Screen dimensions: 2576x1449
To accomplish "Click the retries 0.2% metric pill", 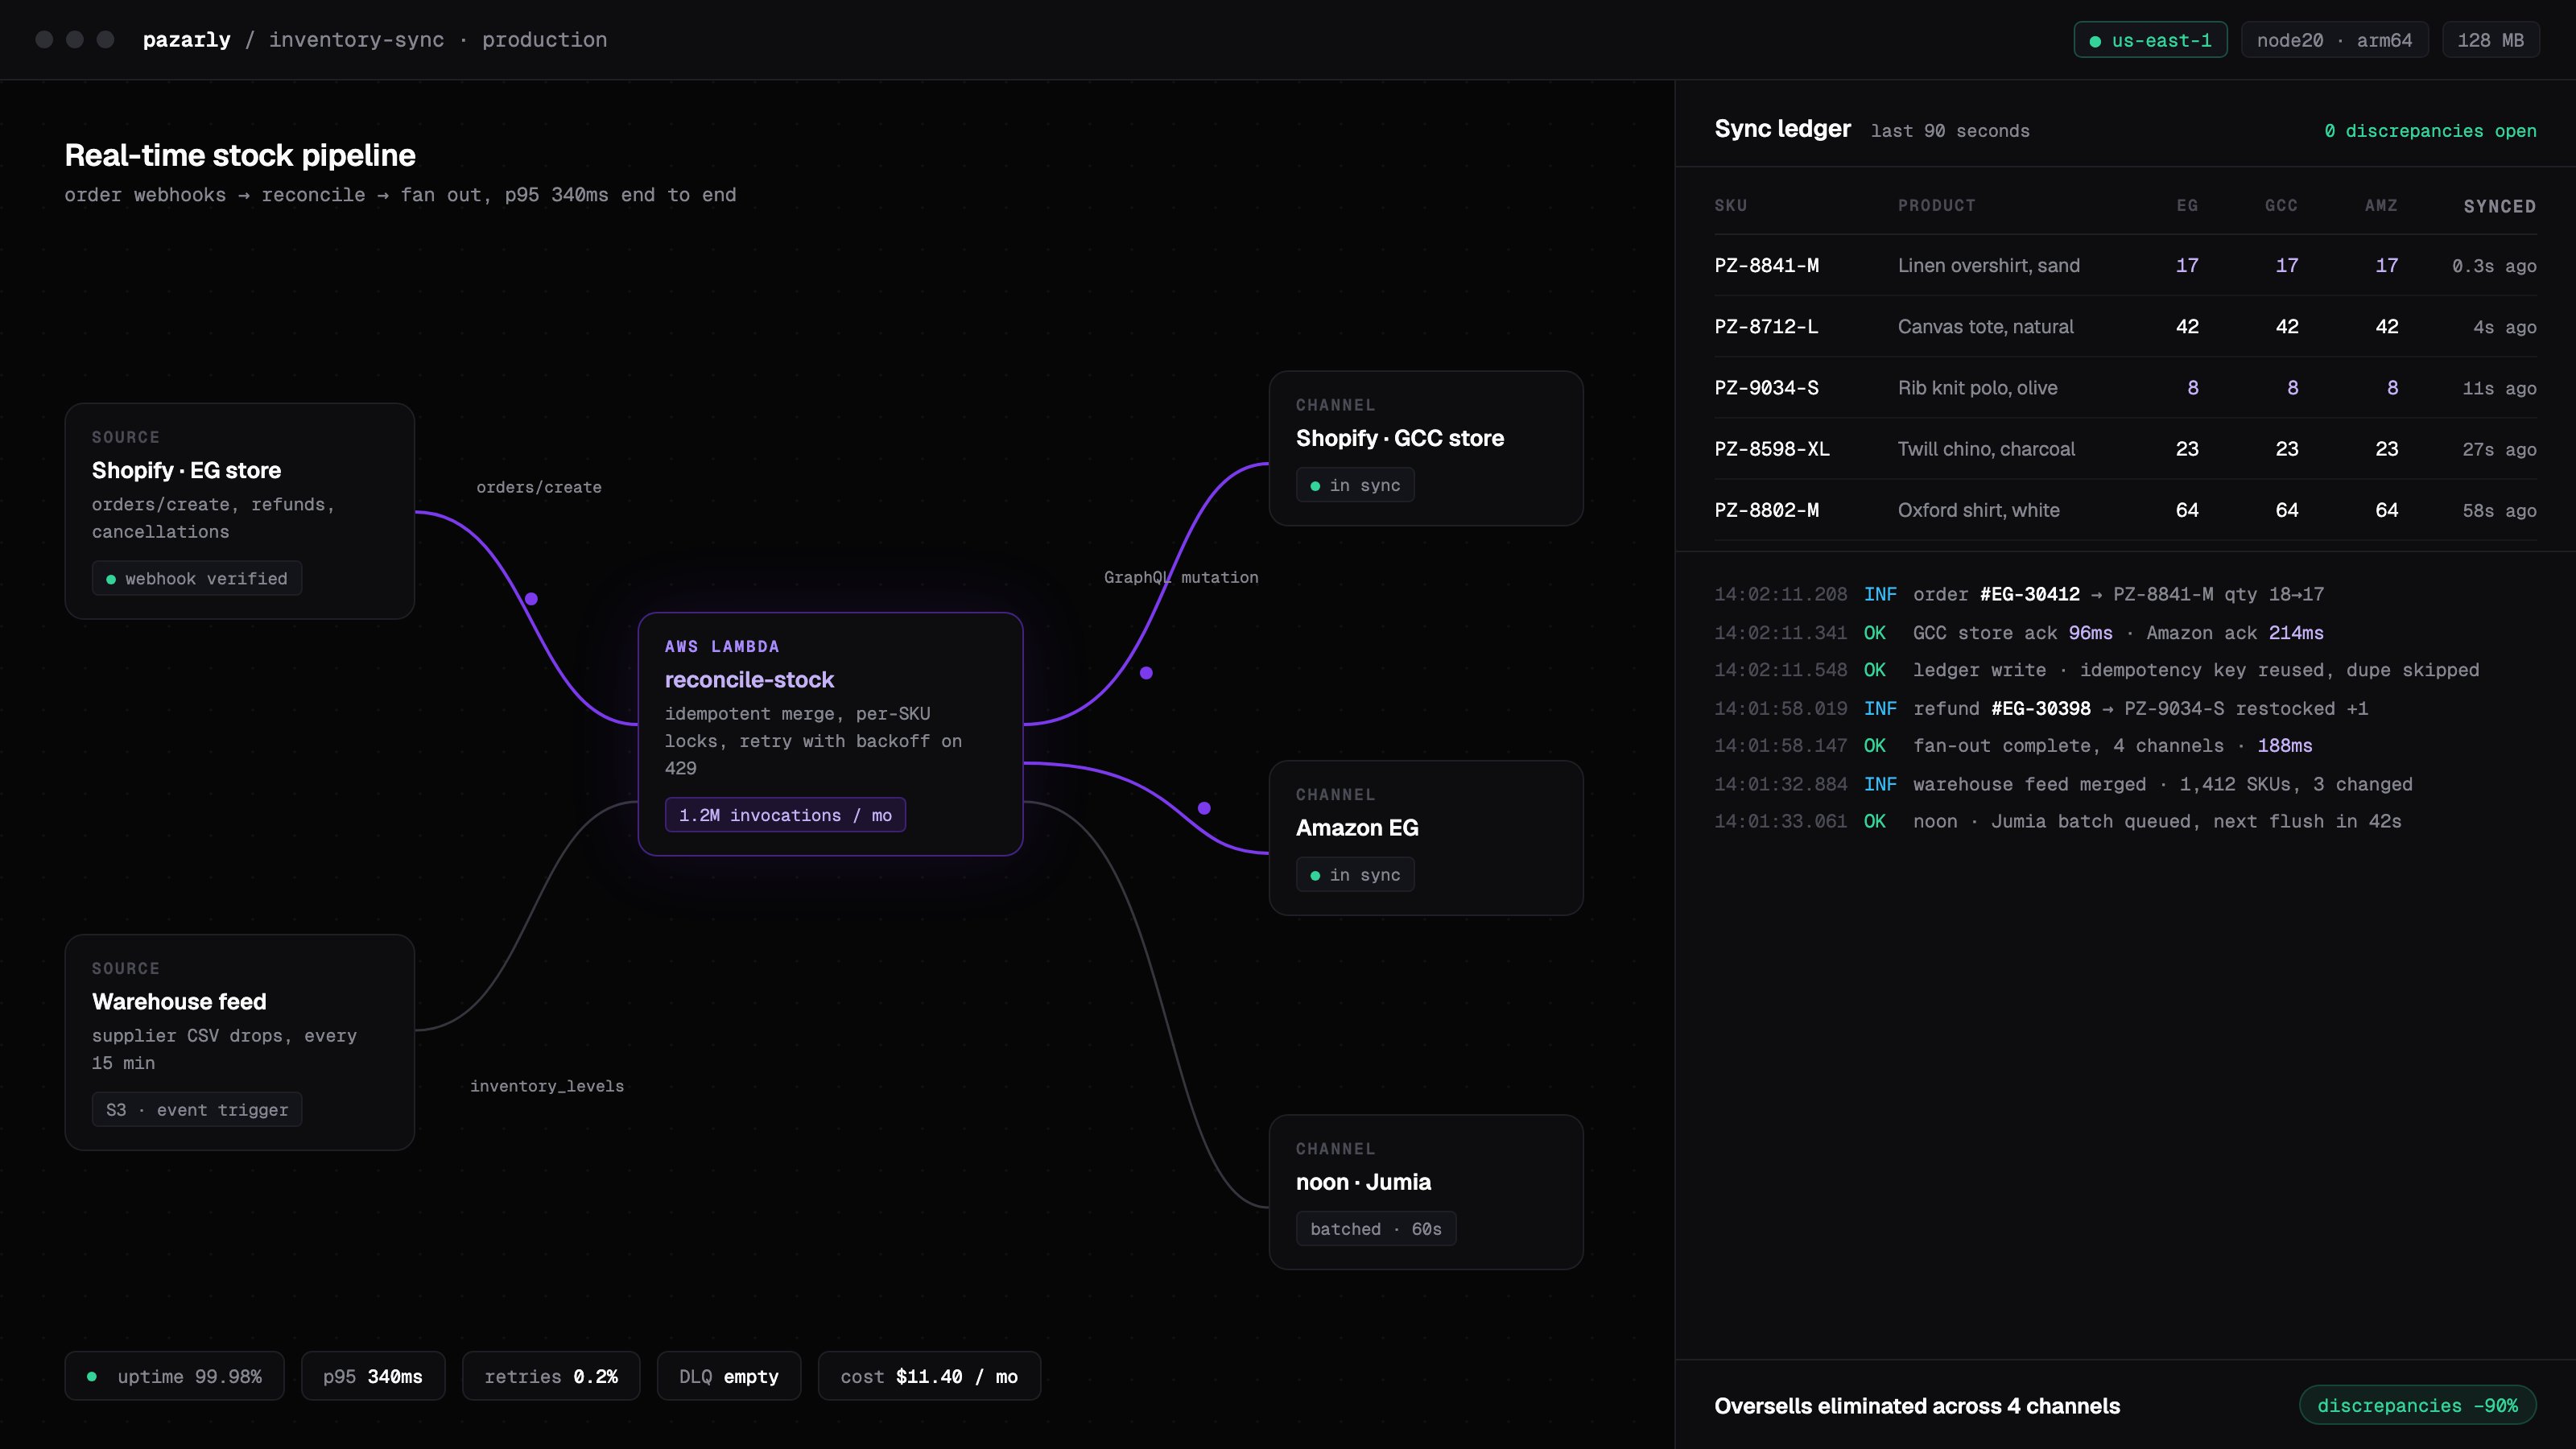I will tap(551, 1376).
